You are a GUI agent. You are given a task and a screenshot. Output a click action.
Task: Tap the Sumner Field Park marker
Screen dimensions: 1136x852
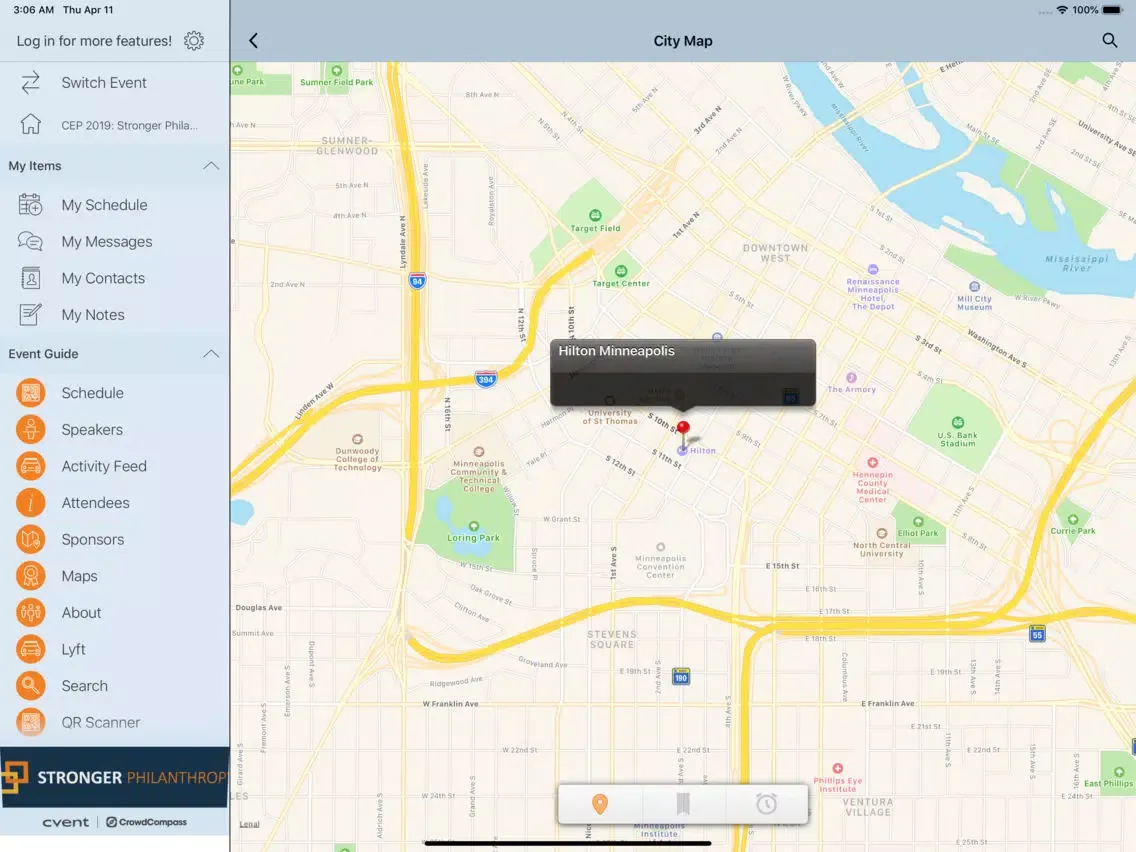(x=336, y=71)
